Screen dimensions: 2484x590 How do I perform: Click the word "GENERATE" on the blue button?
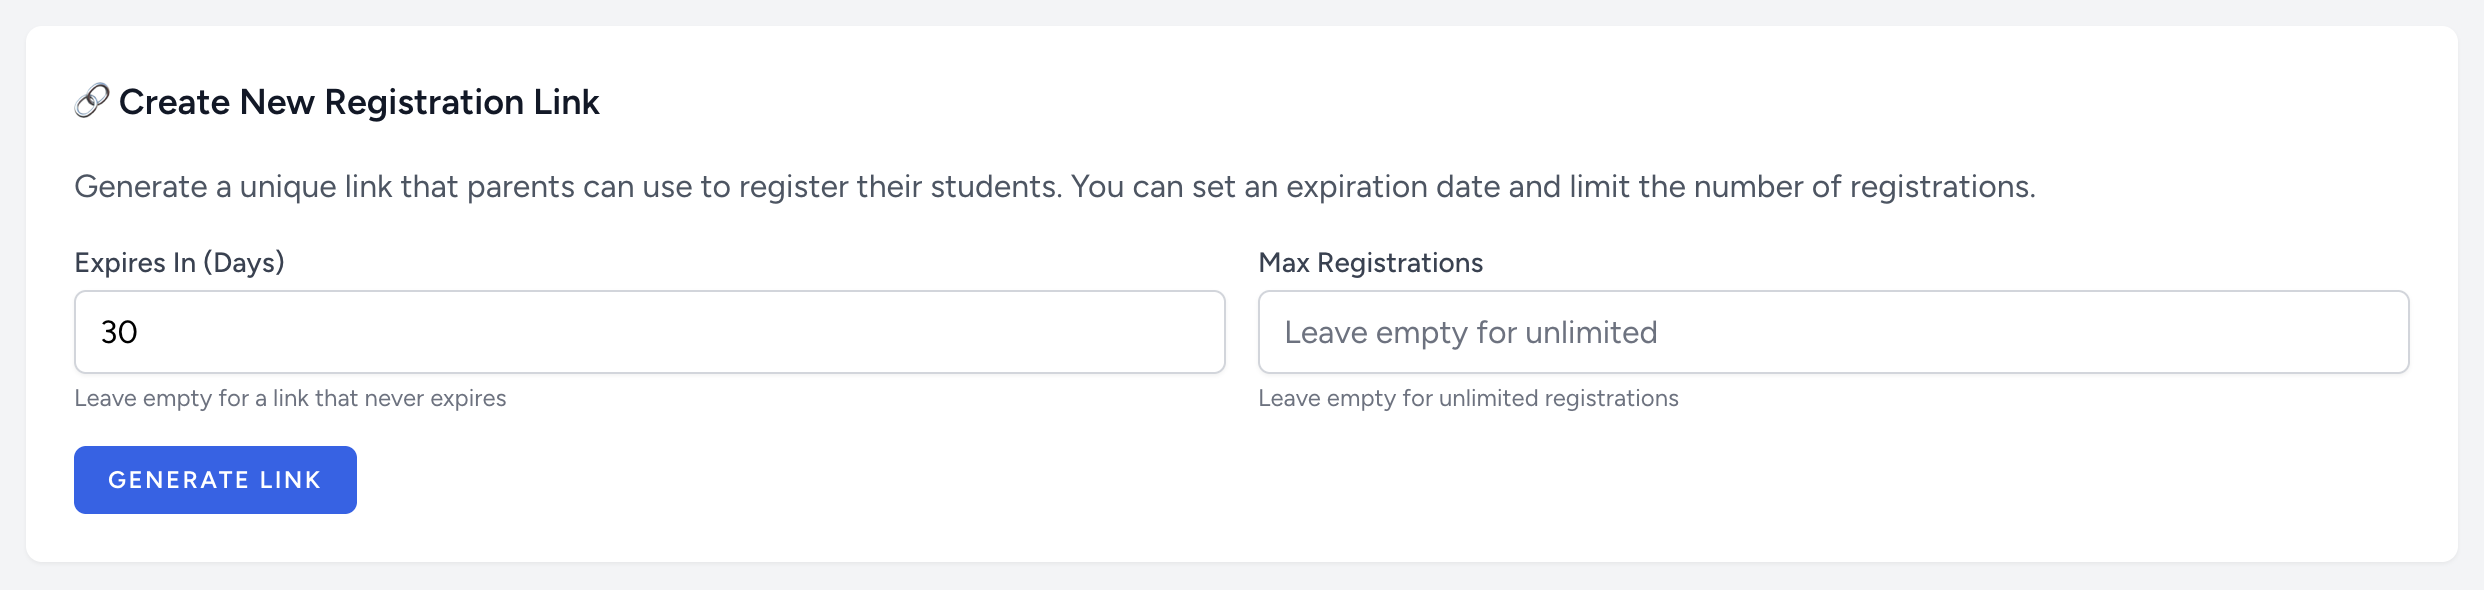(x=178, y=480)
